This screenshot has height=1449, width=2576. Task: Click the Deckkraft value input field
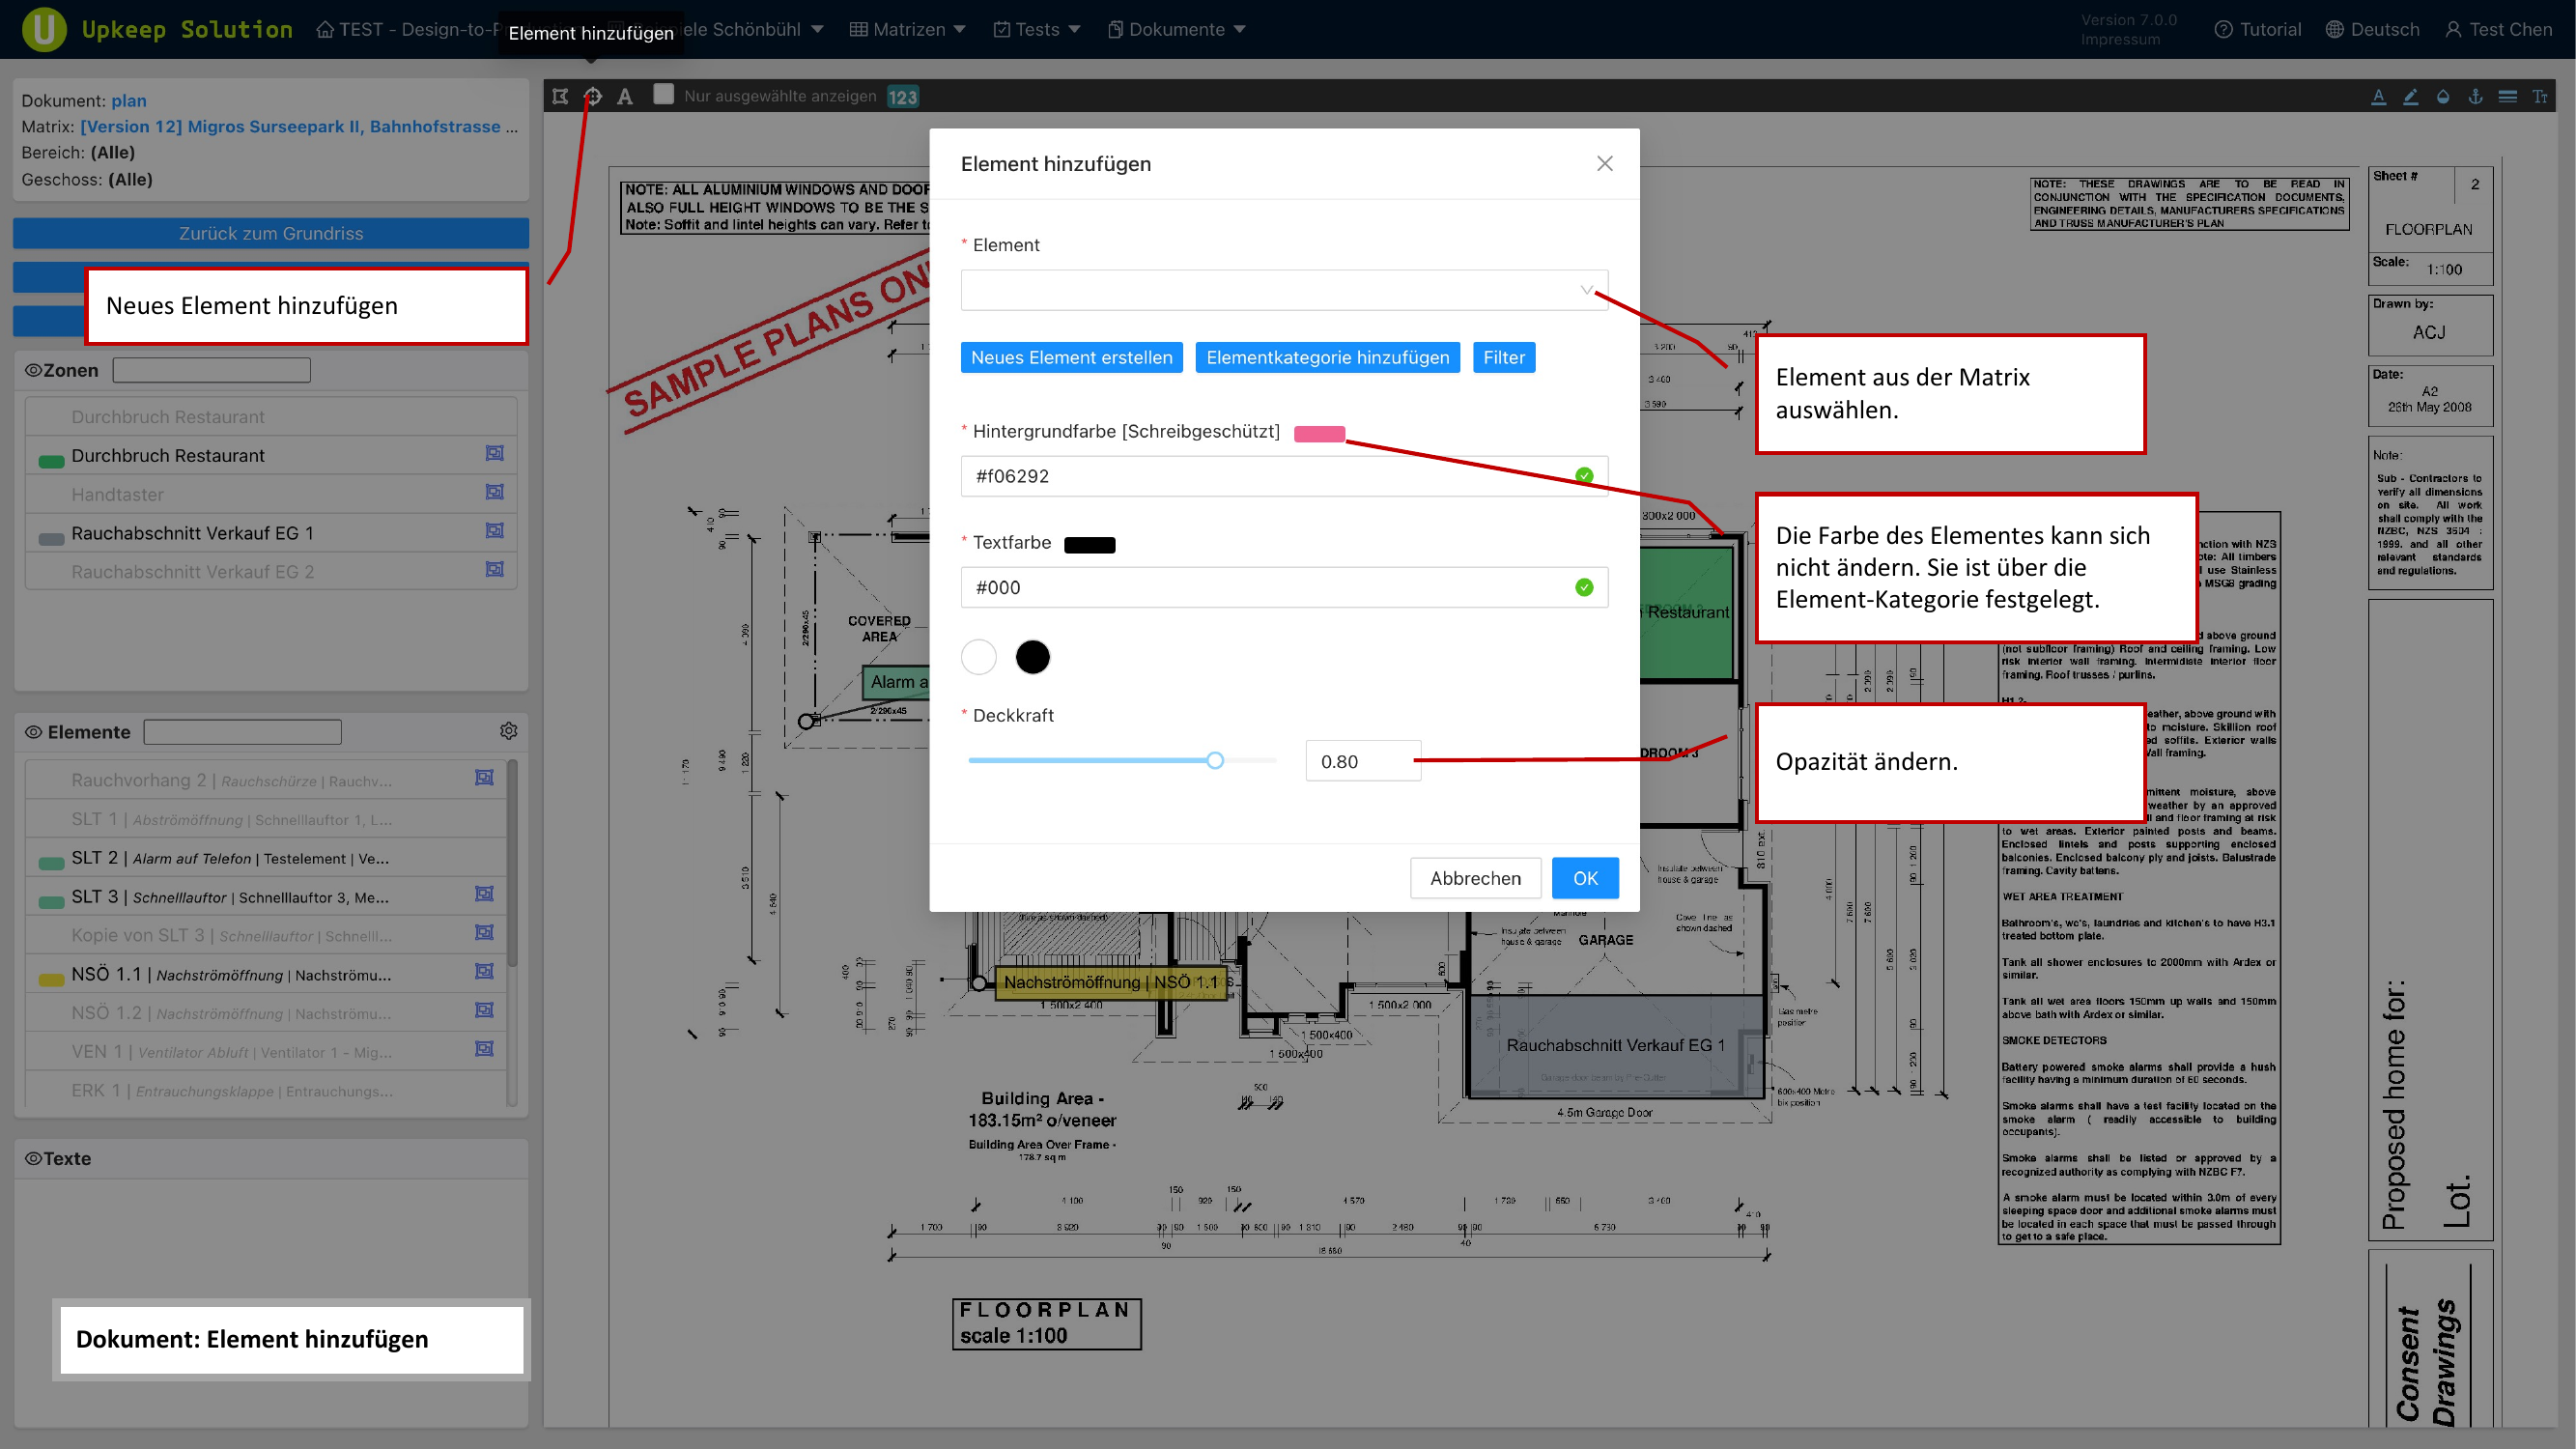point(1362,761)
